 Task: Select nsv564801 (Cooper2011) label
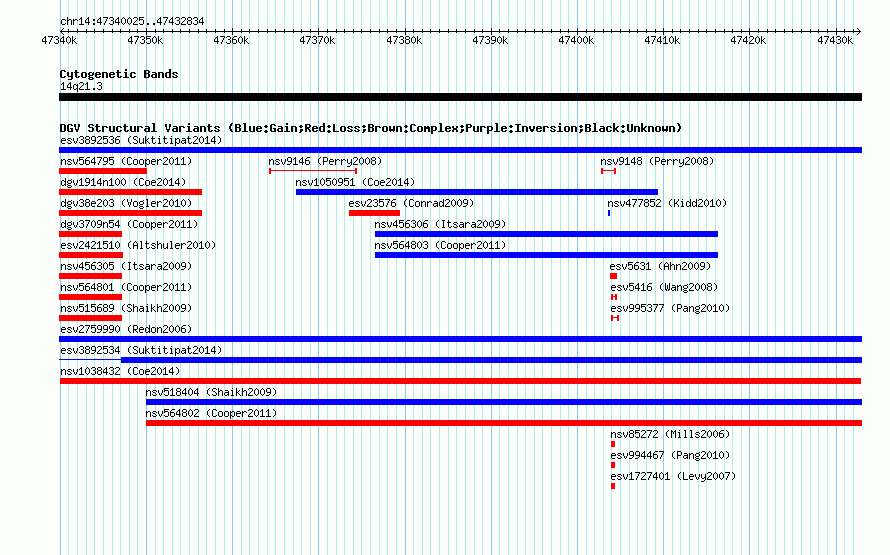point(126,287)
